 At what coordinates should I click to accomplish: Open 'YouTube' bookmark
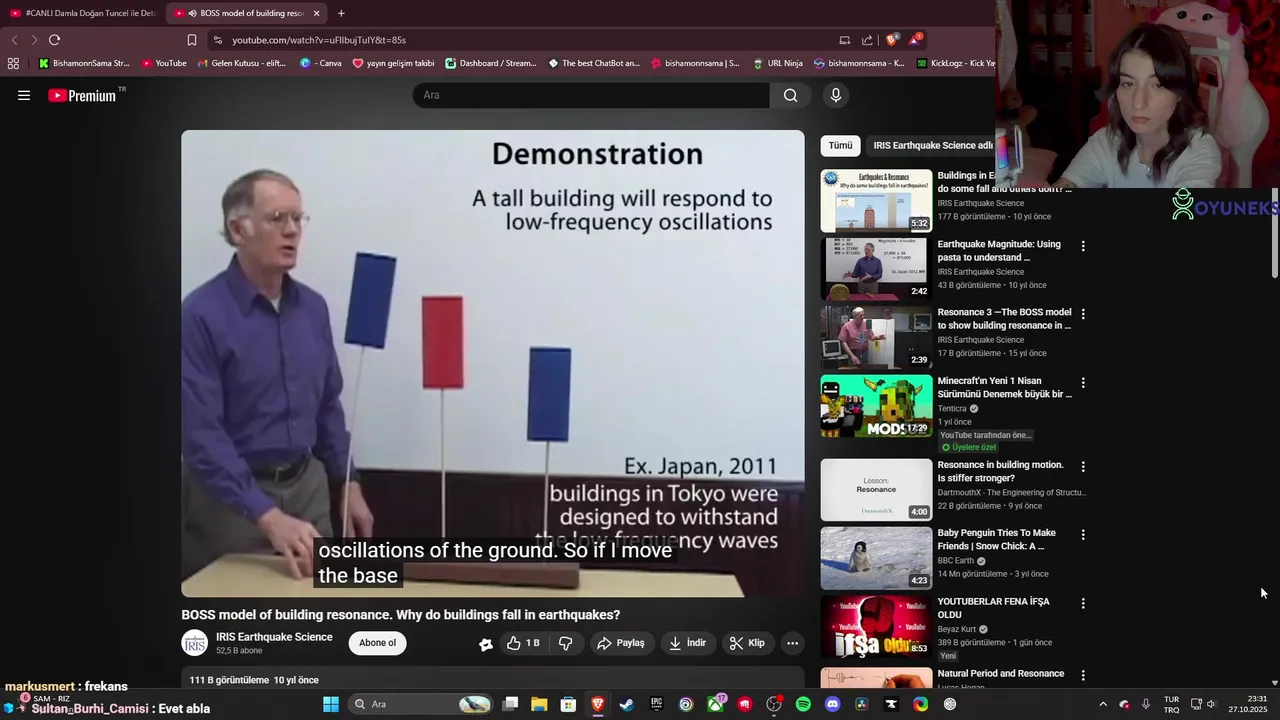[x=164, y=63]
